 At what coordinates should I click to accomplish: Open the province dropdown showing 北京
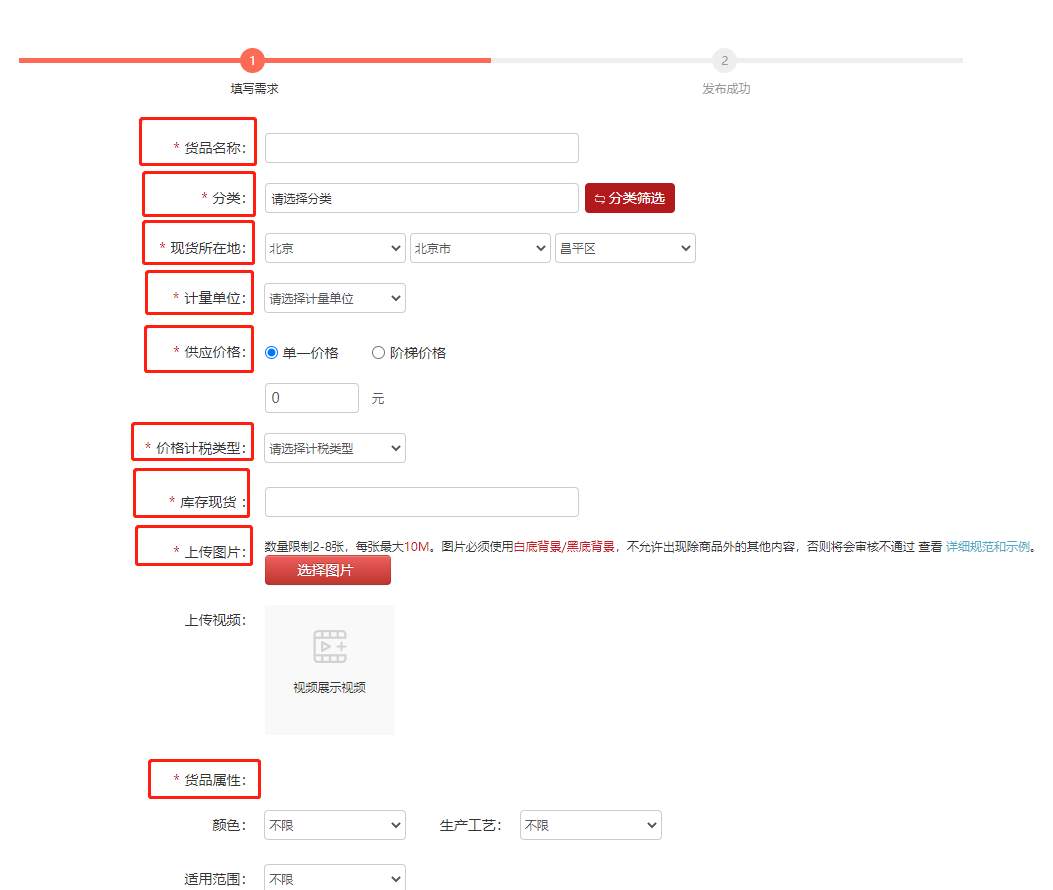[x=335, y=248]
